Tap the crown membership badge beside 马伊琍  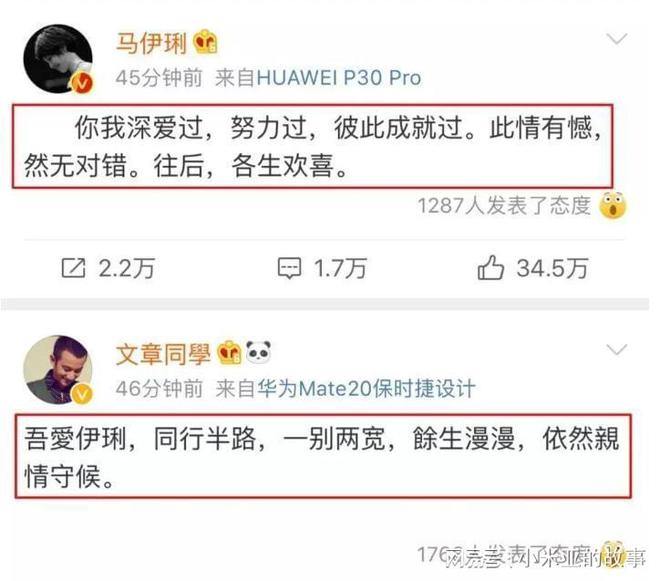coord(205,41)
